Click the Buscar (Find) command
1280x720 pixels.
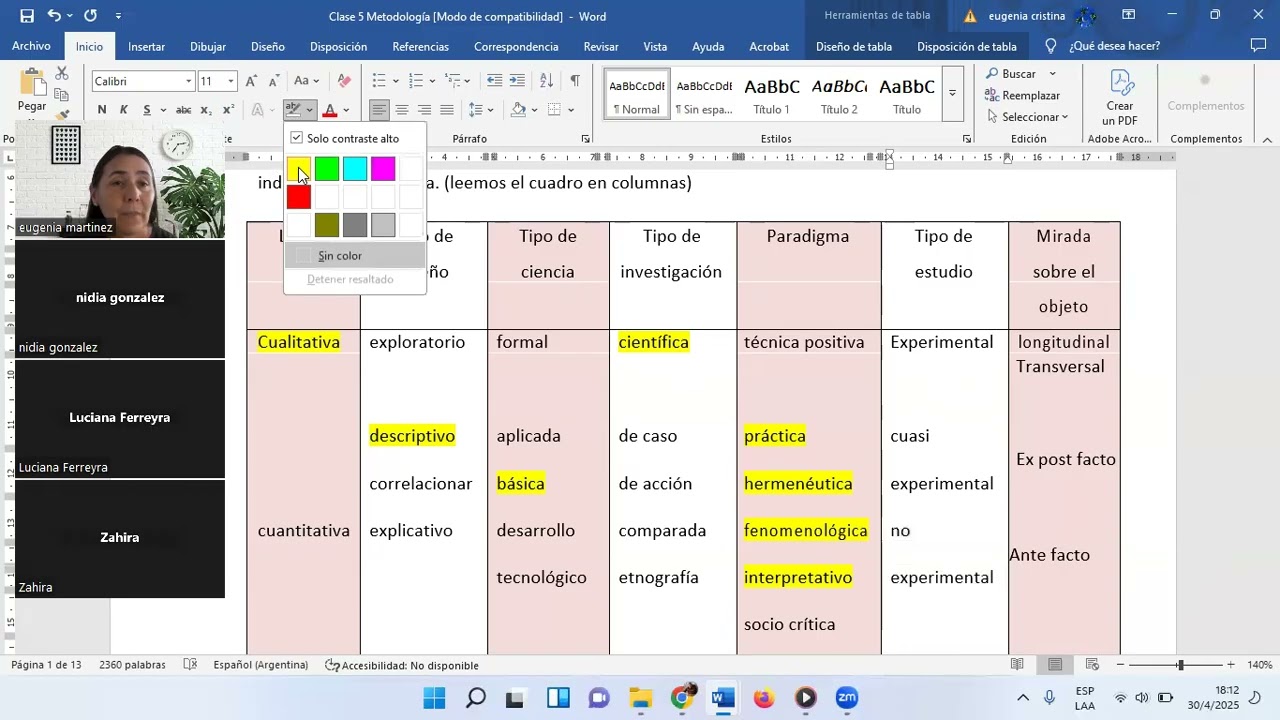click(x=1012, y=74)
